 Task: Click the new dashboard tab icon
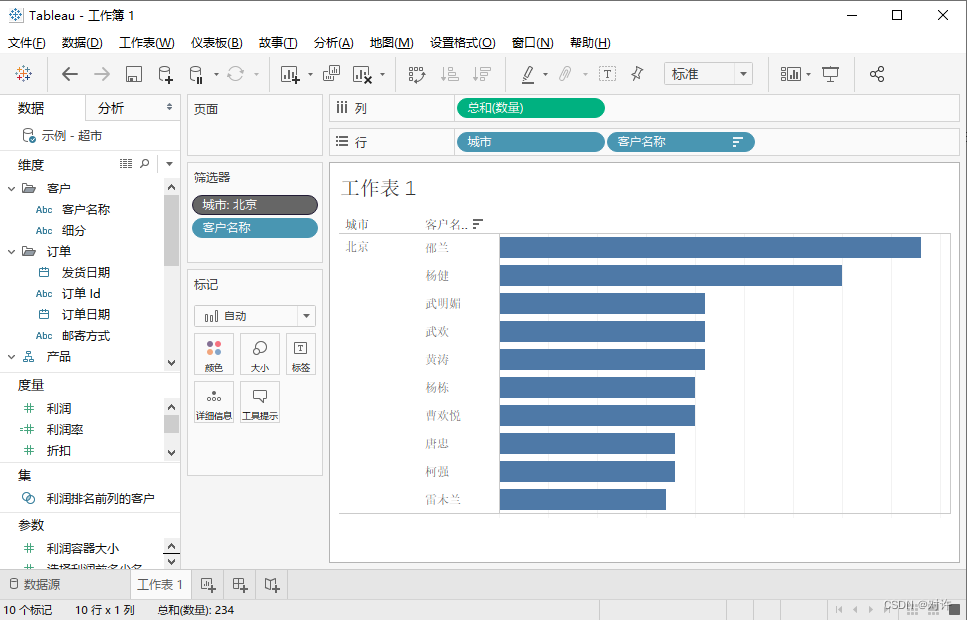coord(240,584)
